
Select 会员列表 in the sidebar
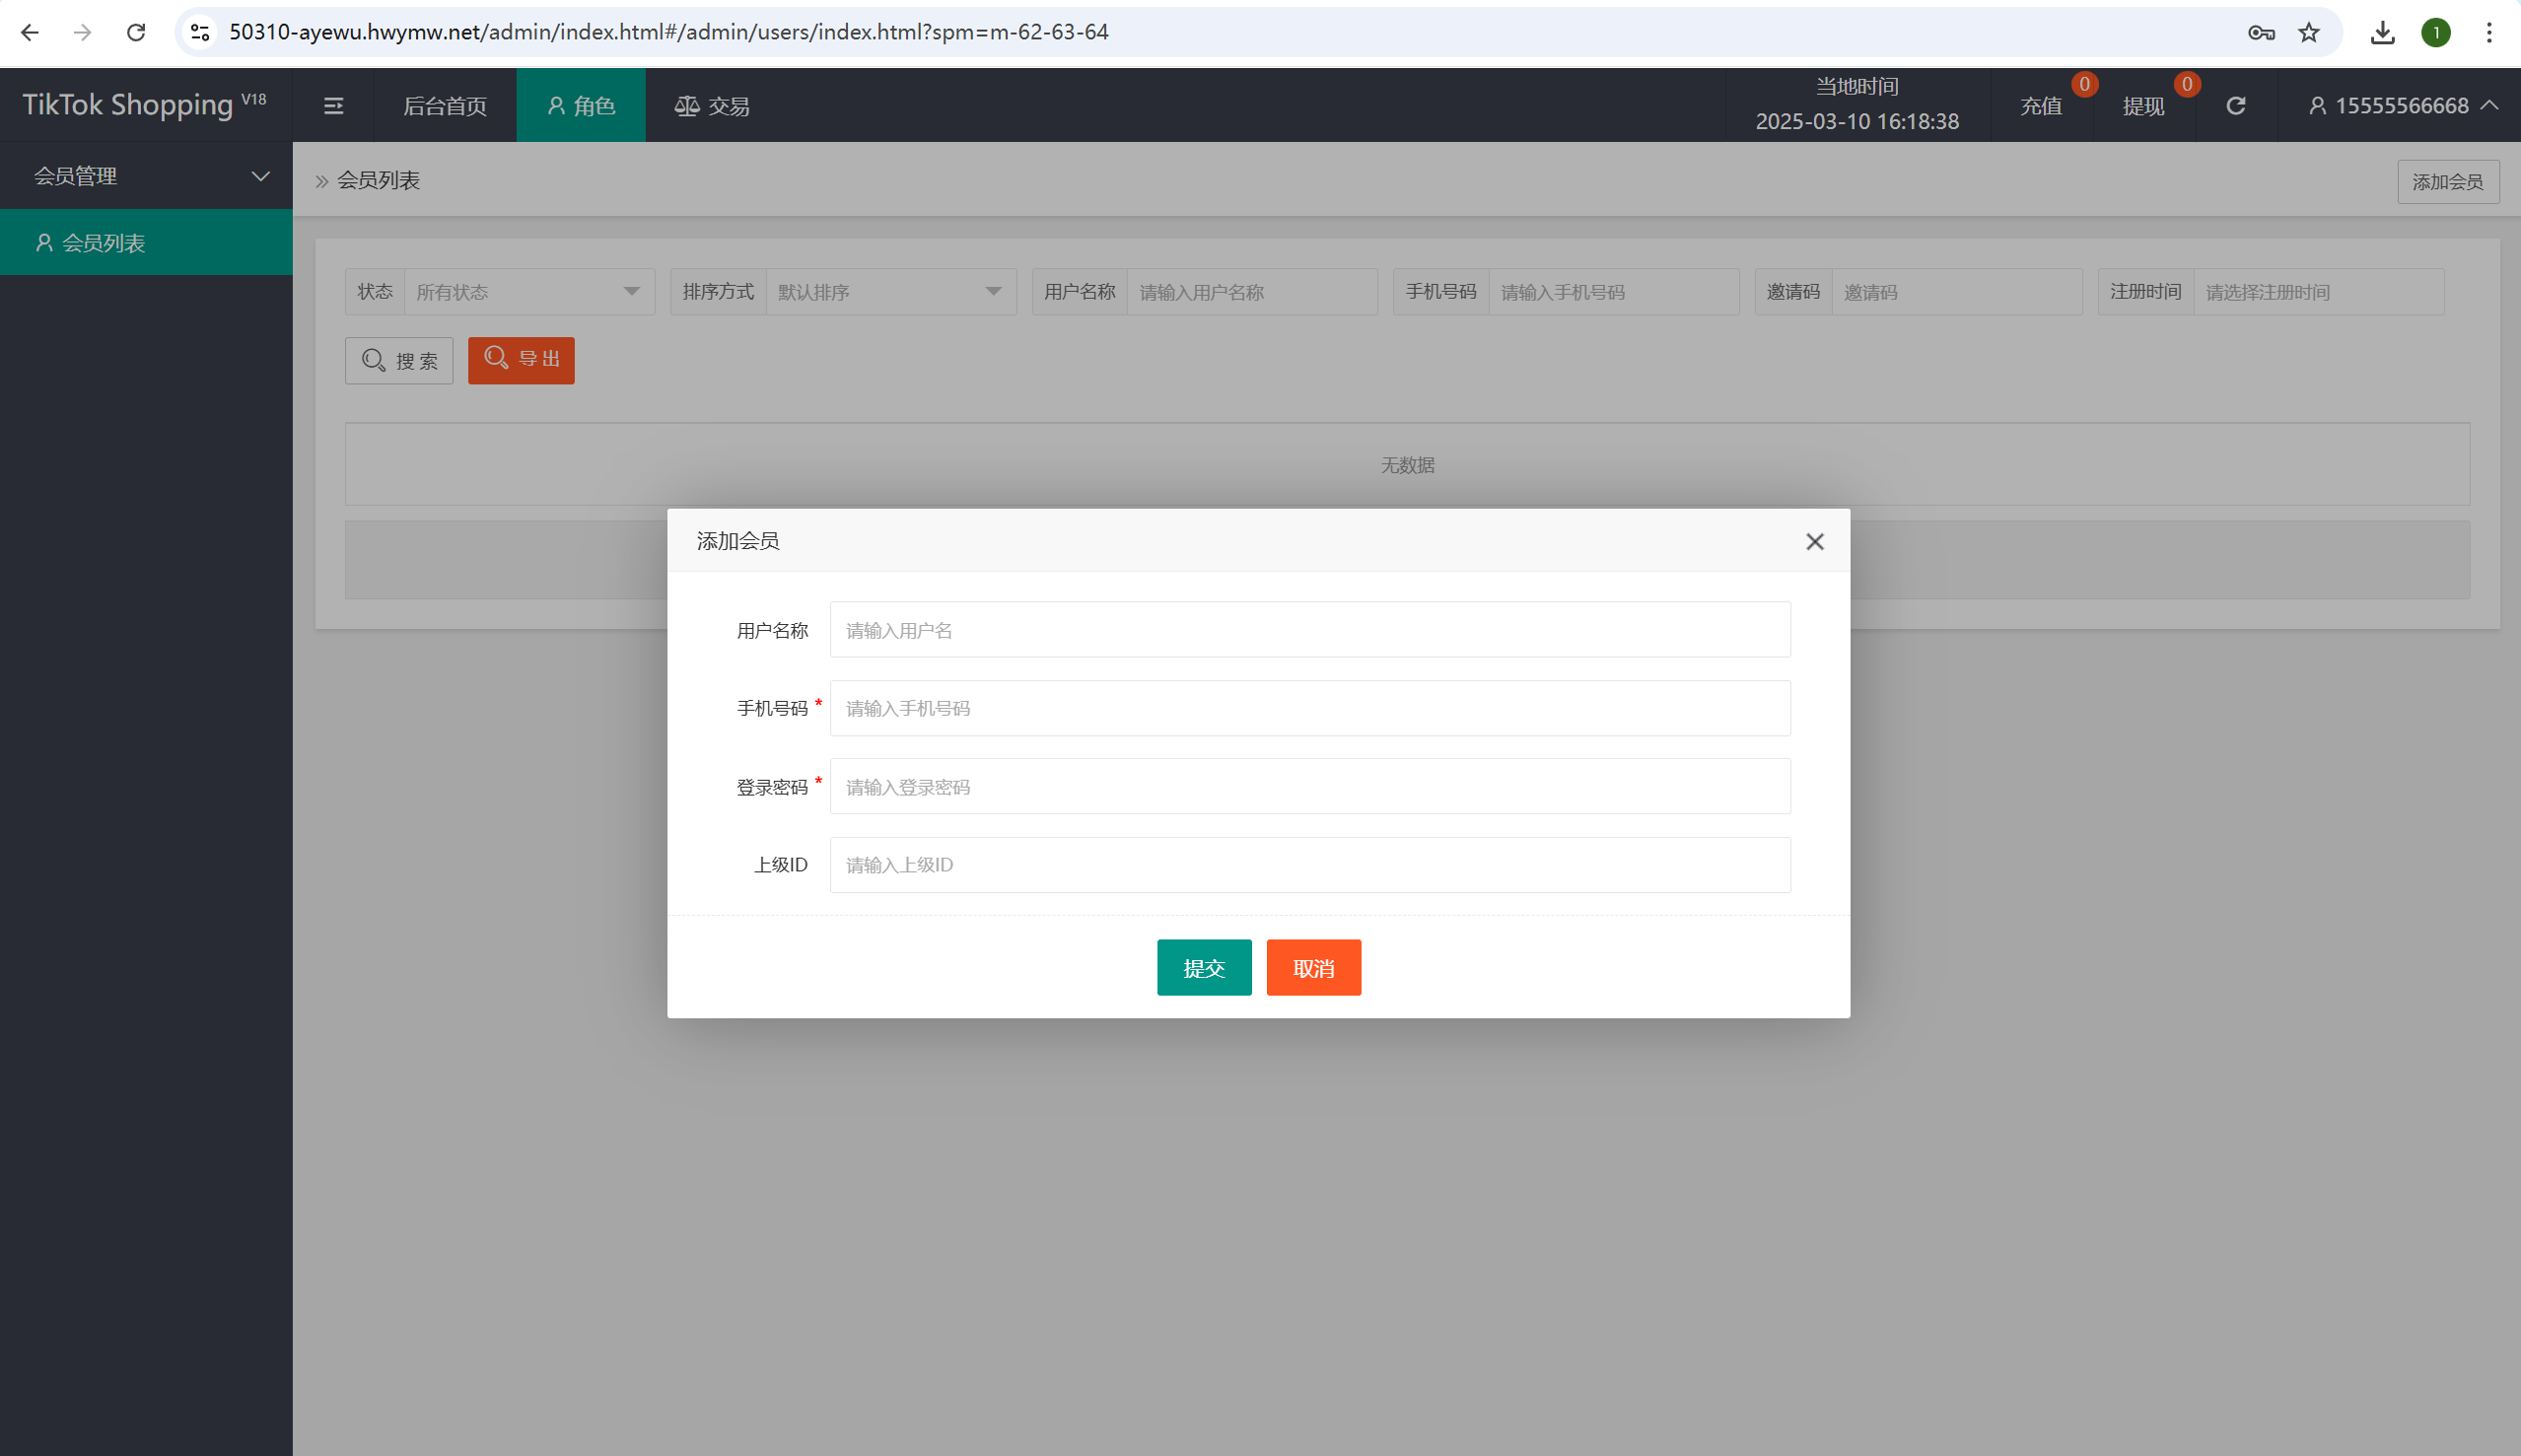tap(103, 242)
